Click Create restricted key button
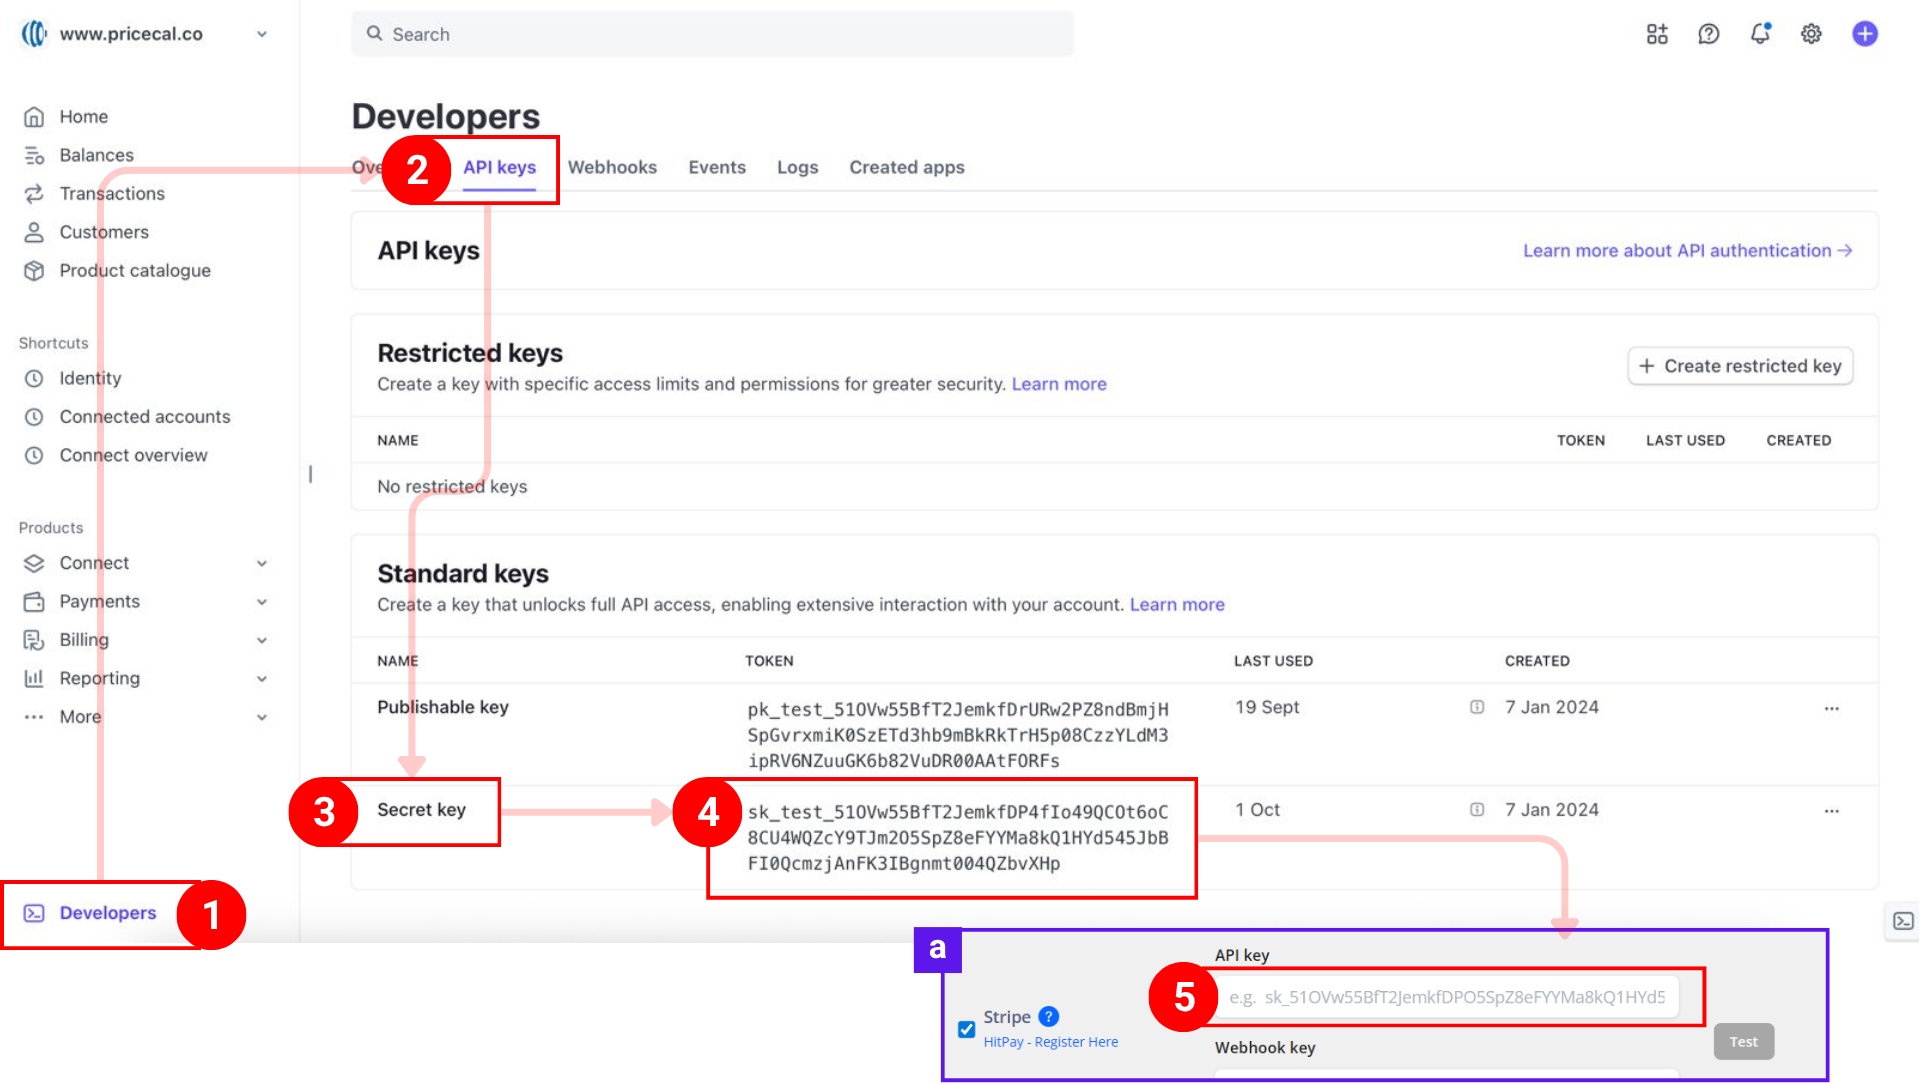 pyautogui.click(x=1740, y=366)
